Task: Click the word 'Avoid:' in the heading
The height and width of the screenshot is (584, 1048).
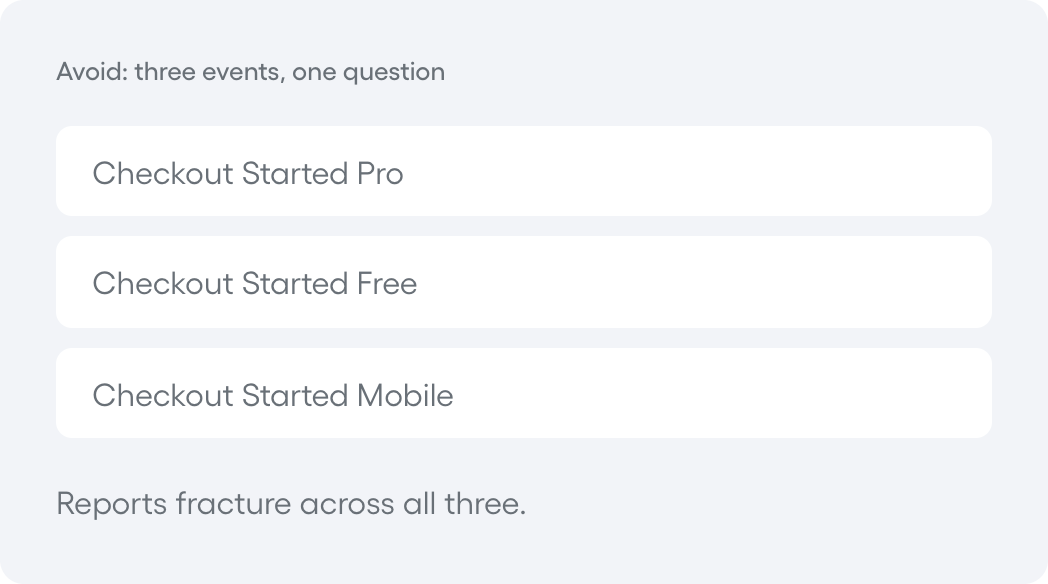Action: click(x=92, y=71)
